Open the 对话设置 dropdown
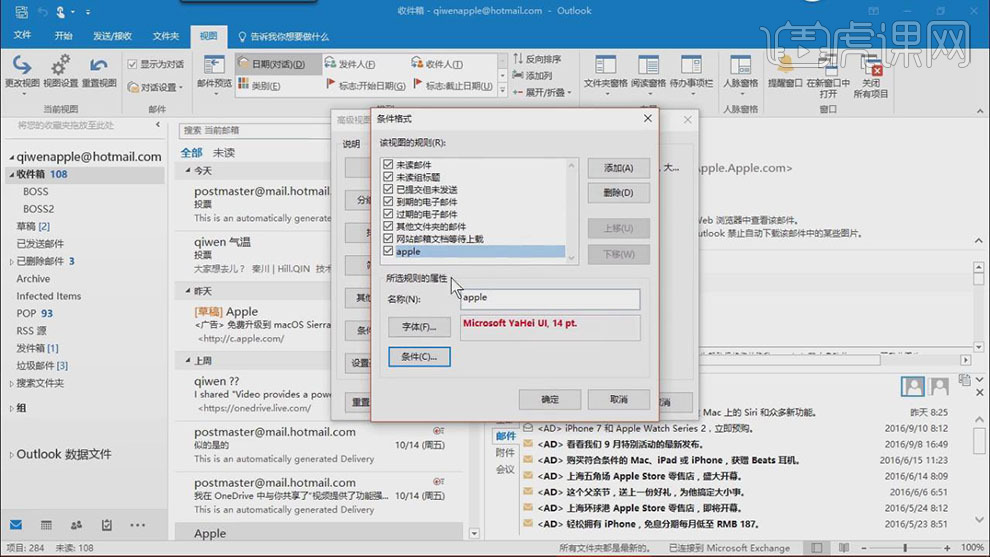 (x=155, y=87)
